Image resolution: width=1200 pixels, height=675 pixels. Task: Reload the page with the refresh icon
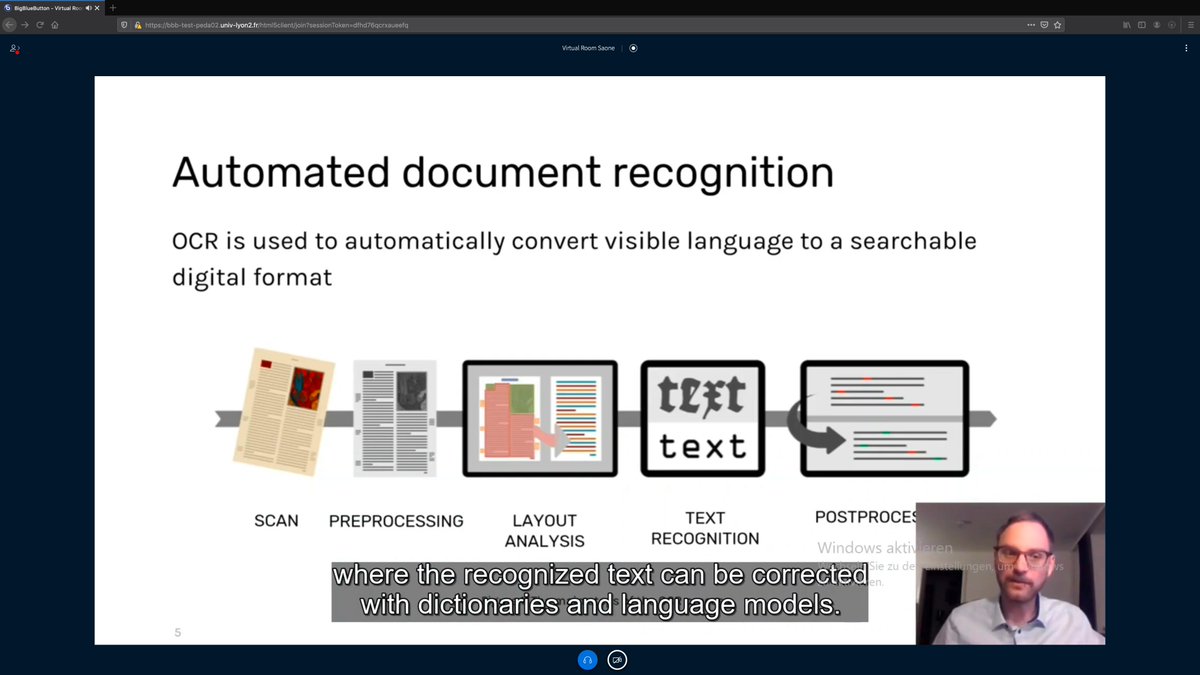point(40,24)
